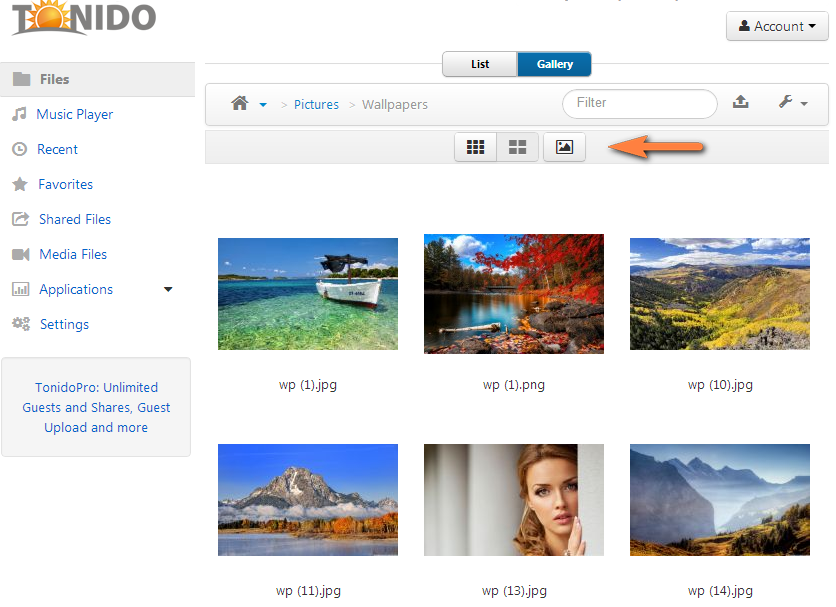This screenshot has height=607, width=836.
Task: Switch to List view tab
Action: pos(480,64)
